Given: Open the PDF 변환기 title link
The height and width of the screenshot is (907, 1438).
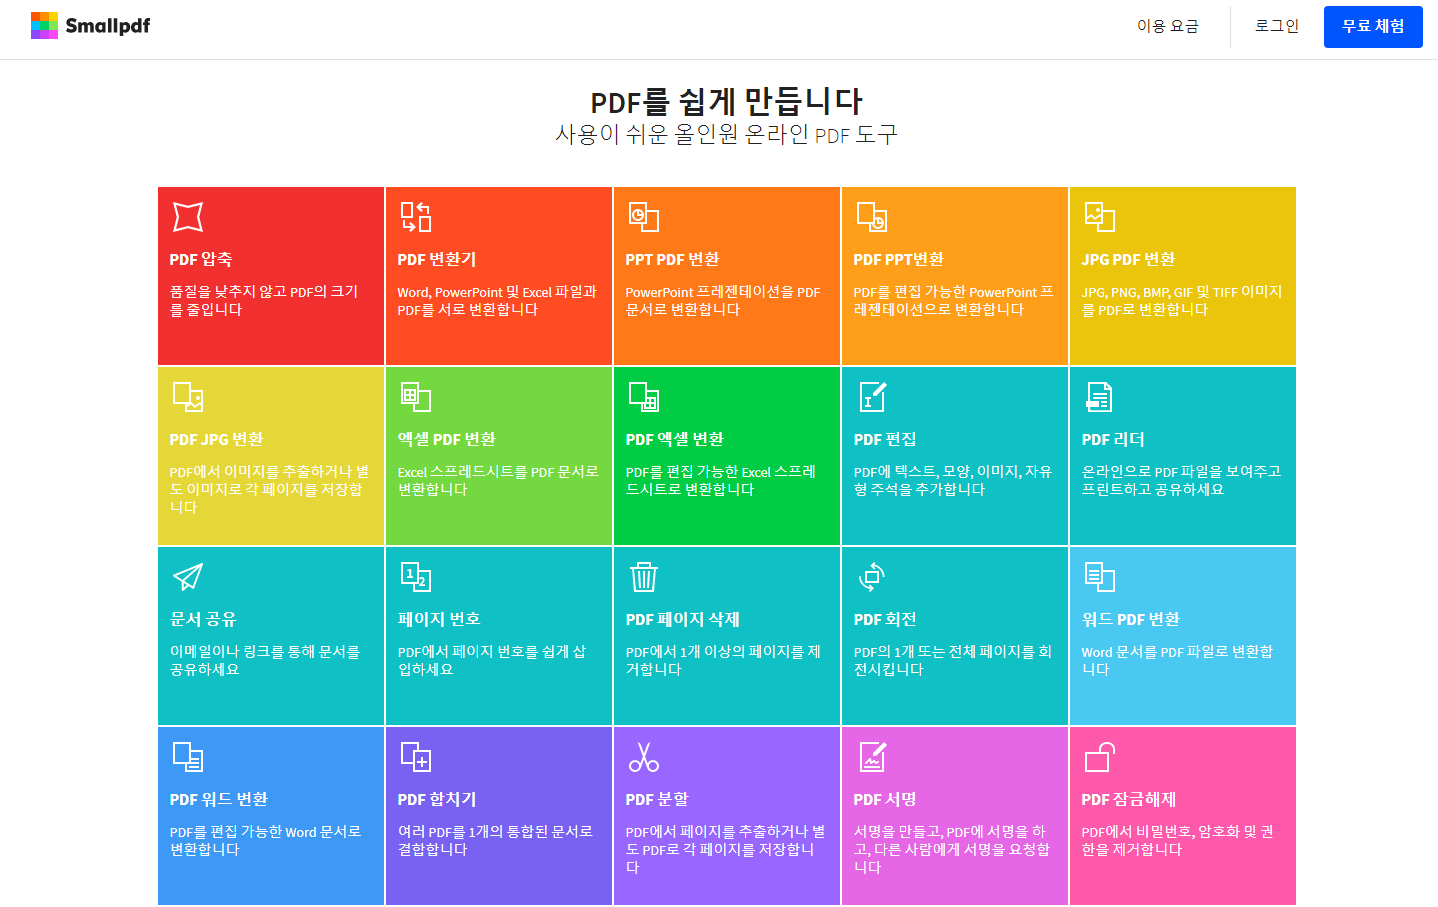Looking at the screenshot, I should 437,260.
